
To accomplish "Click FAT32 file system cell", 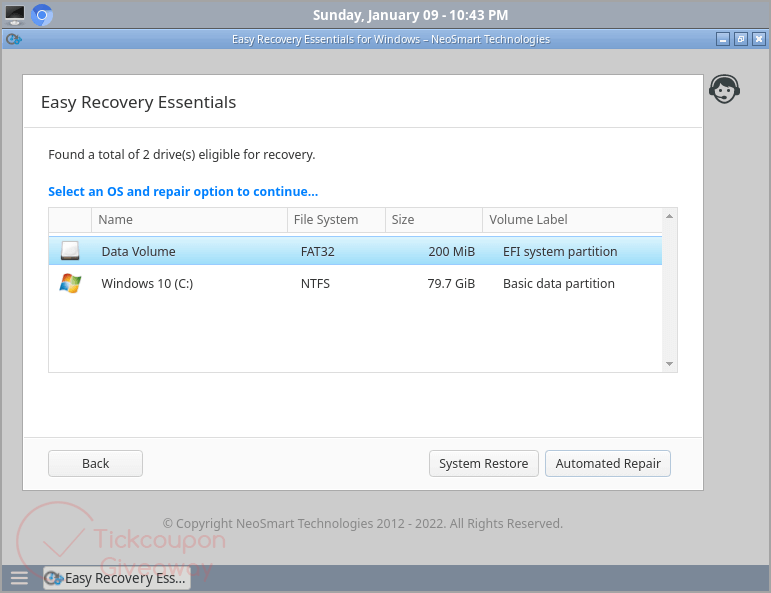I will pyautogui.click(x=318, y=251).
